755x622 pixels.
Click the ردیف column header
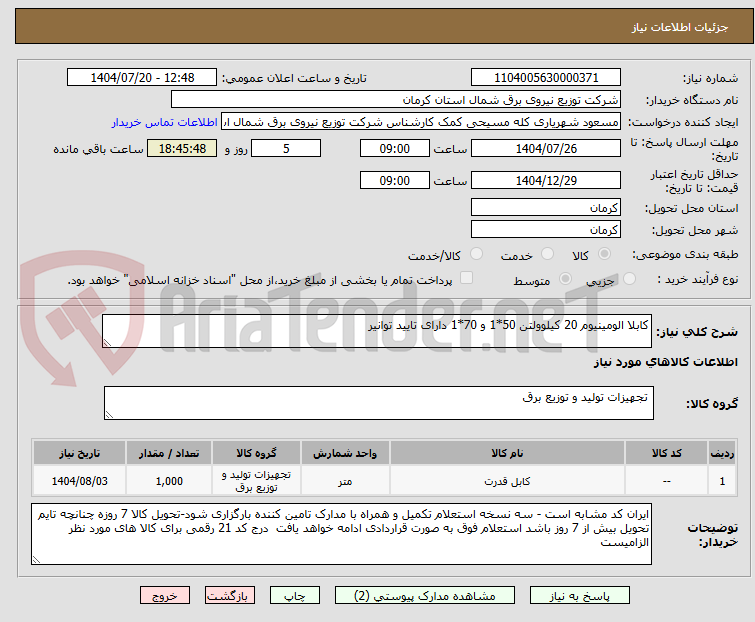click(x=722, y=453)
